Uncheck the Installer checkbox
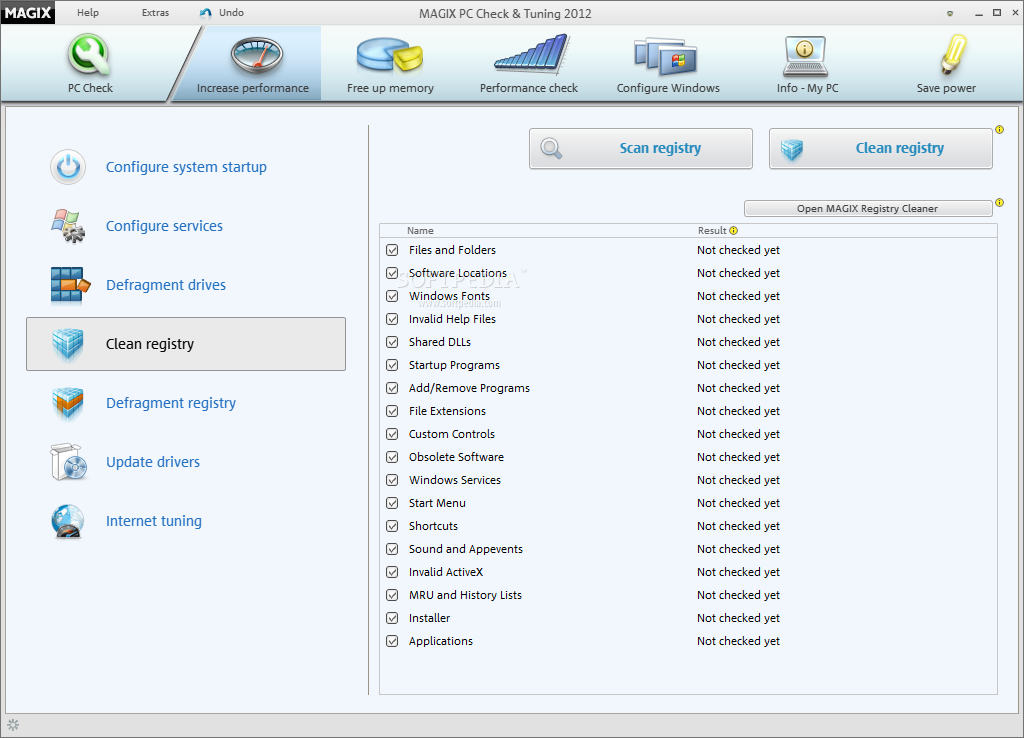The width and height of the screenshot is (1024, 738). click(392, 618)
